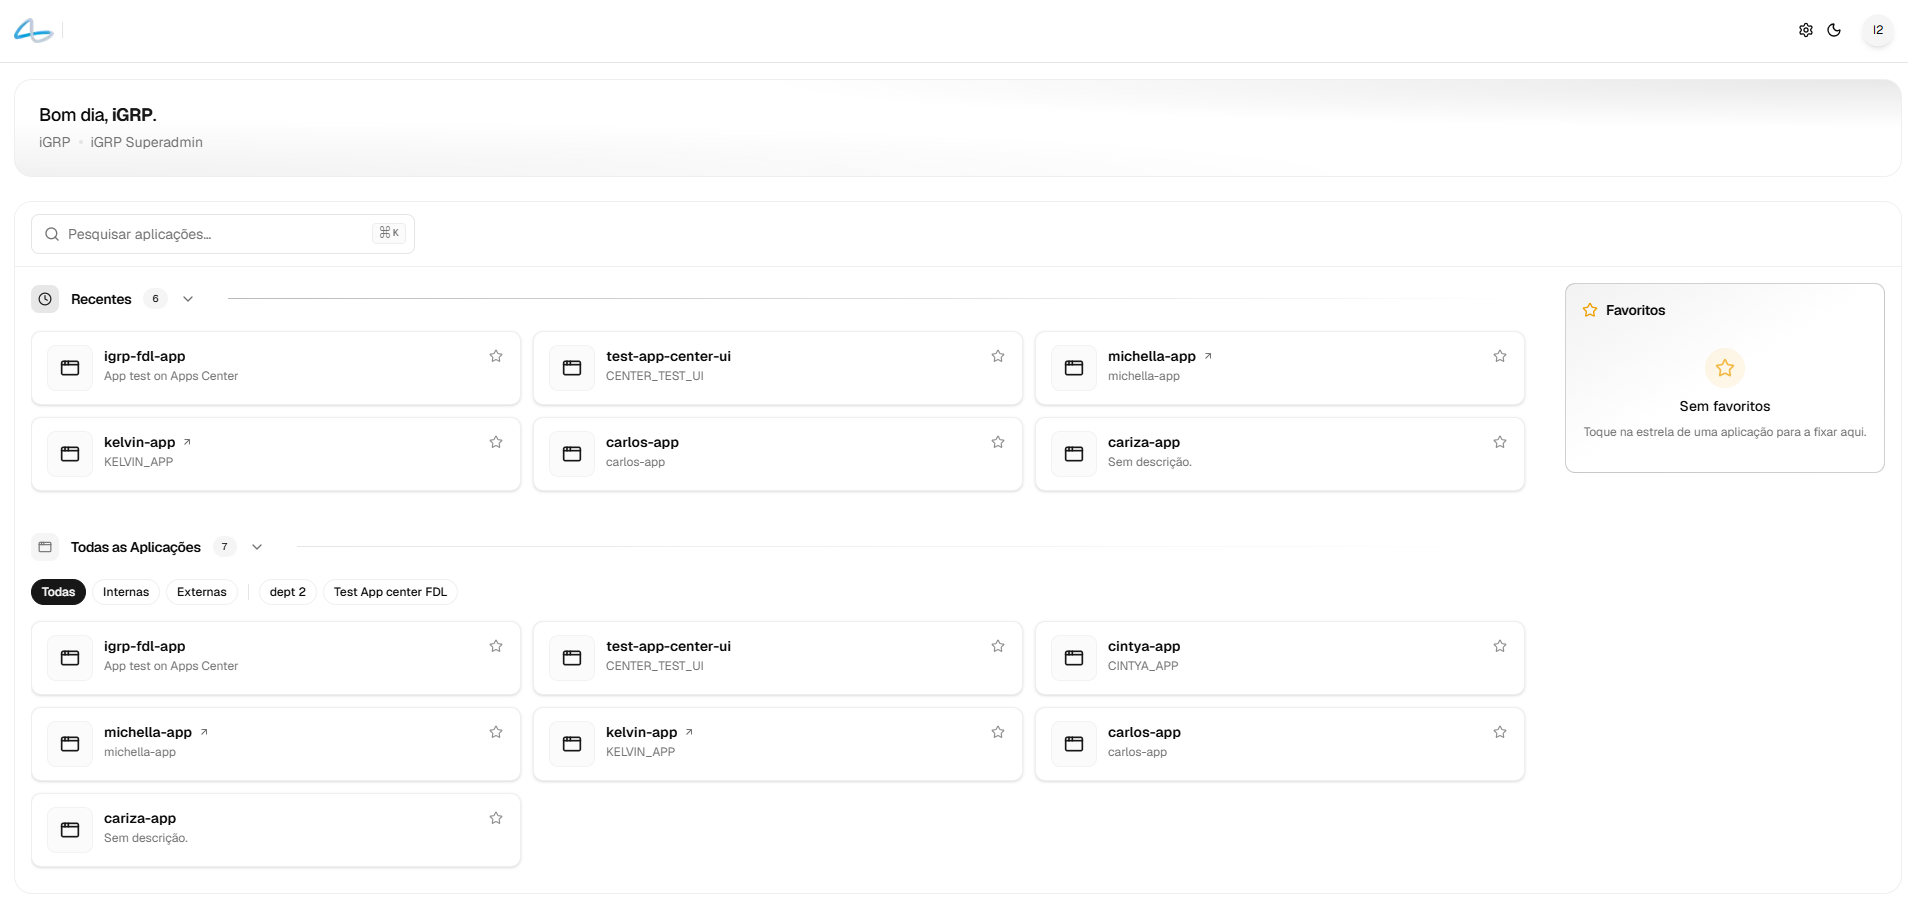Open external arrow on kelvin-app in Todas as Aplicações
Screen dimensions: 1908x903
689,732
